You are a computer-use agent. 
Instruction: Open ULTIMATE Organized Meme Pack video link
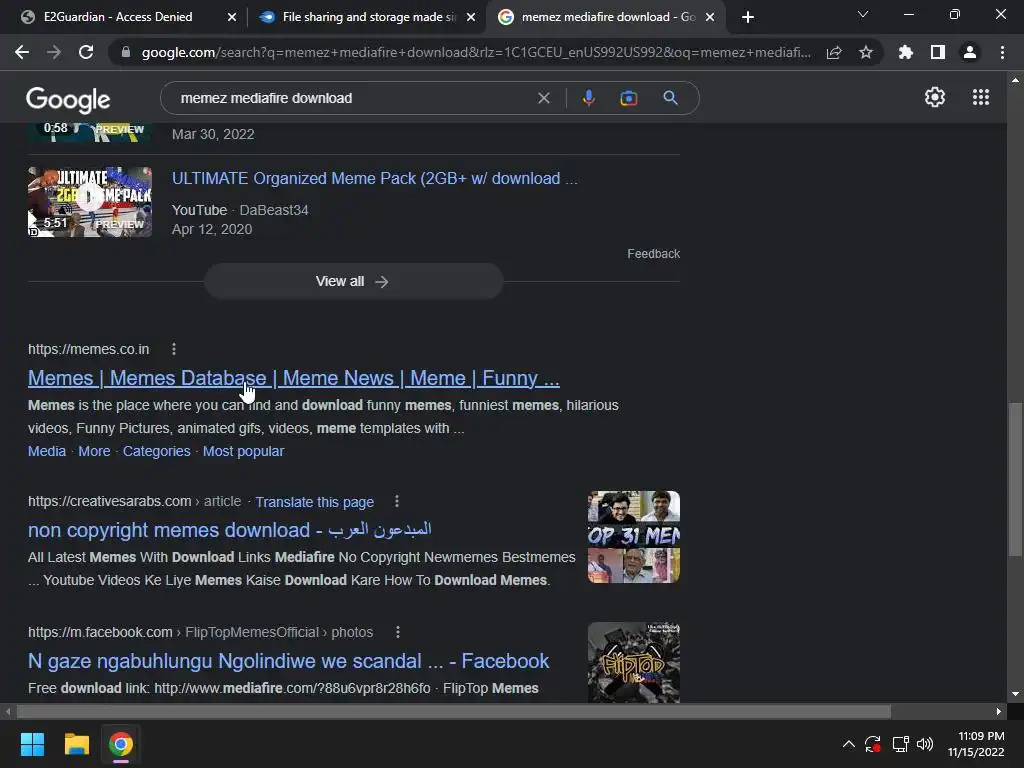click(x=375, y=178)
